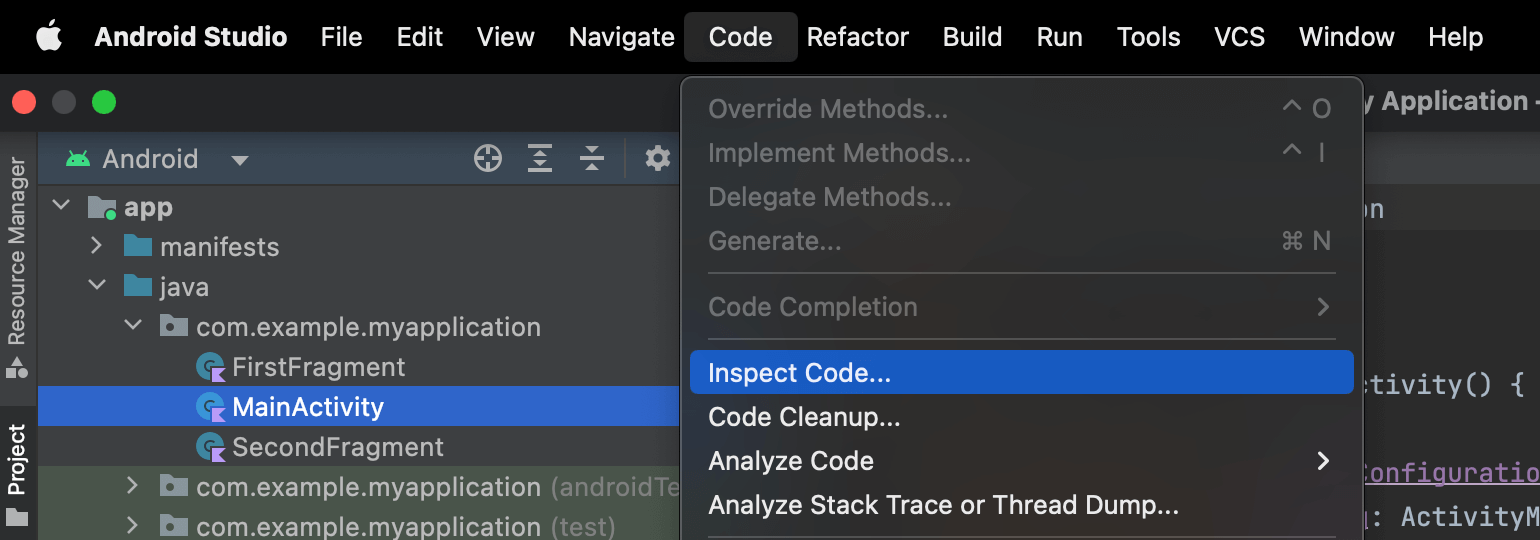Click the androidTest package folder icon
The height and width of the screenshot is (540, 1540).
pos(174,486)
